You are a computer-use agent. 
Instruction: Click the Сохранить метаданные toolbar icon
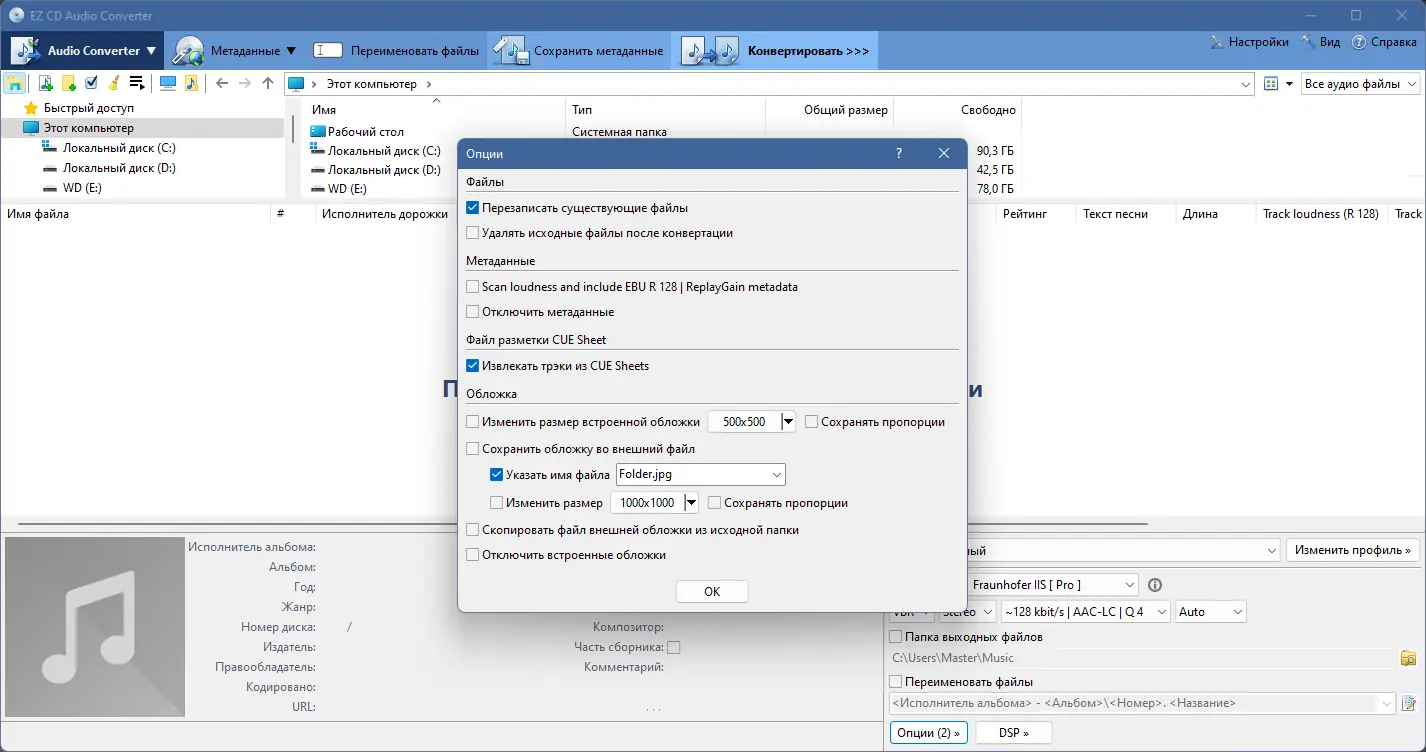(x=509, y=51)
